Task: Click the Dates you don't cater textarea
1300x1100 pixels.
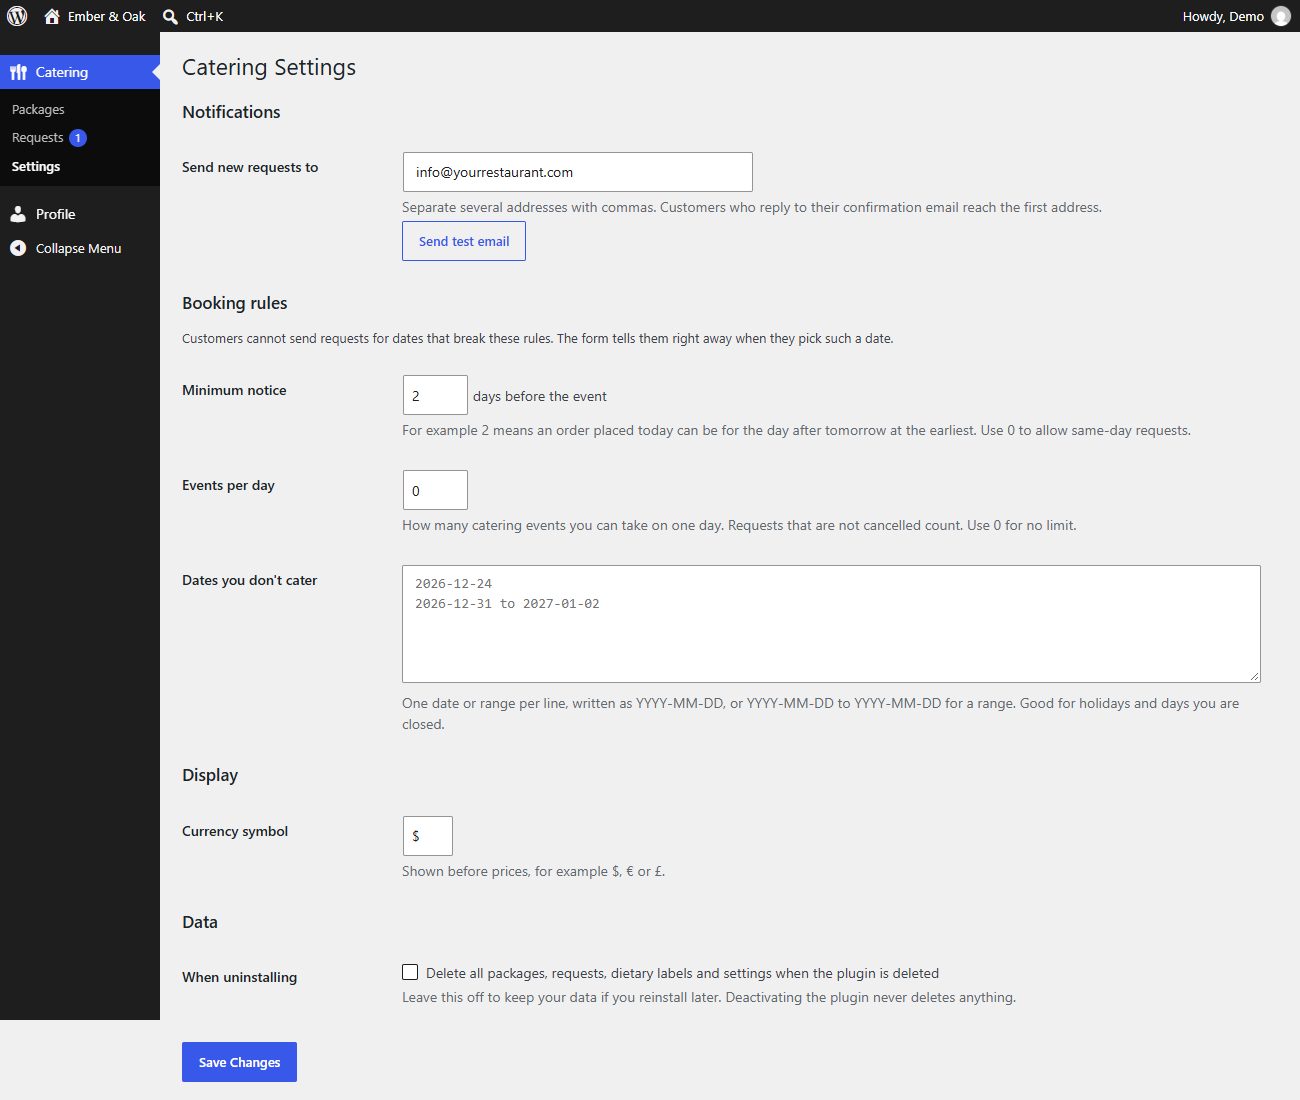Action: coord(831,624)
